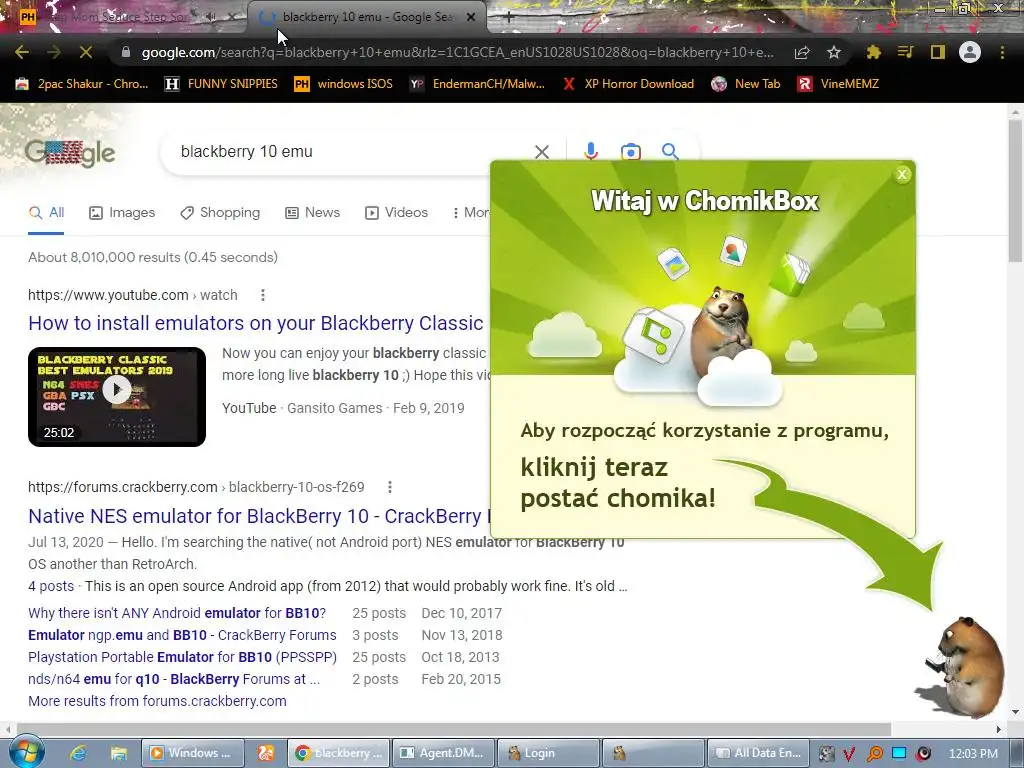The width and height of the screenshot is (1024, 768).
Task: Open the Windows Start menu
Action: pyautogui.click(x=26, y=752)
